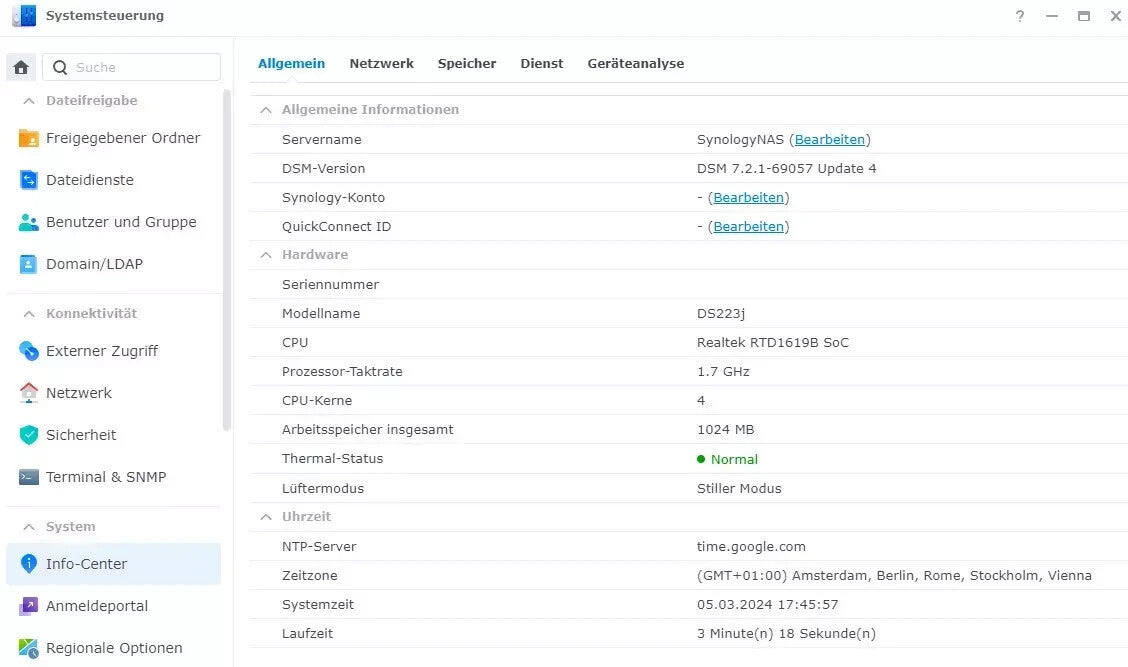The image size is (1128, 667).
Task: Click Bearbeiten next to QuickConnect ID
Action: pyautogui.click(x=749, y=226)
